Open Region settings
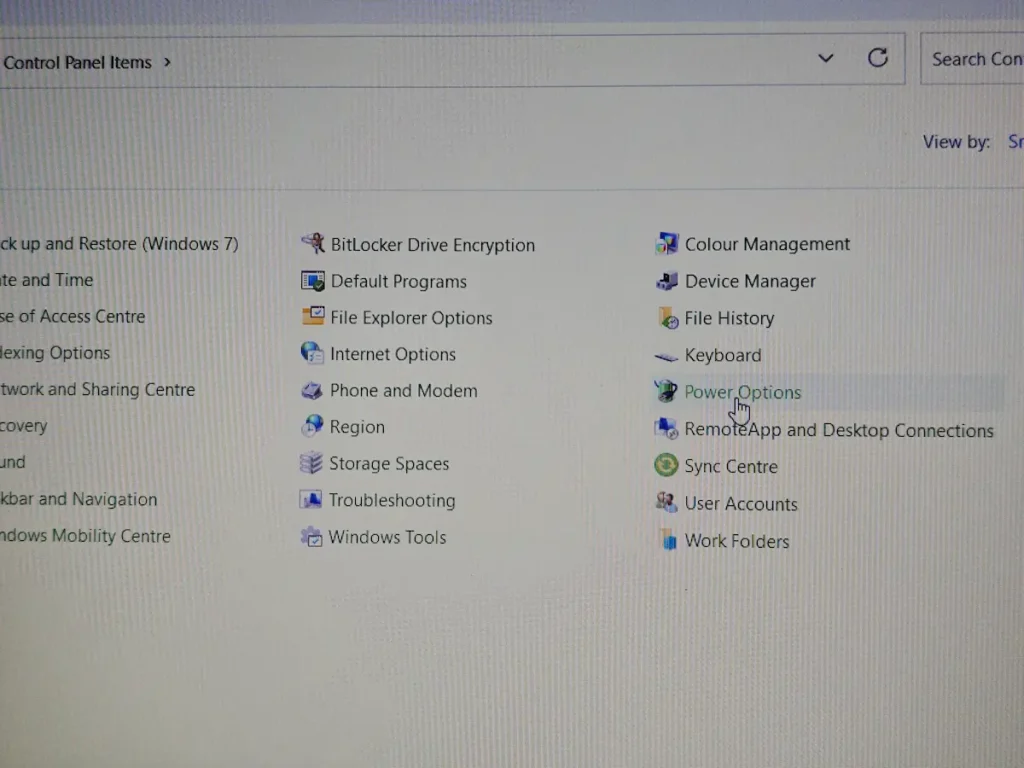 [356, 426]
